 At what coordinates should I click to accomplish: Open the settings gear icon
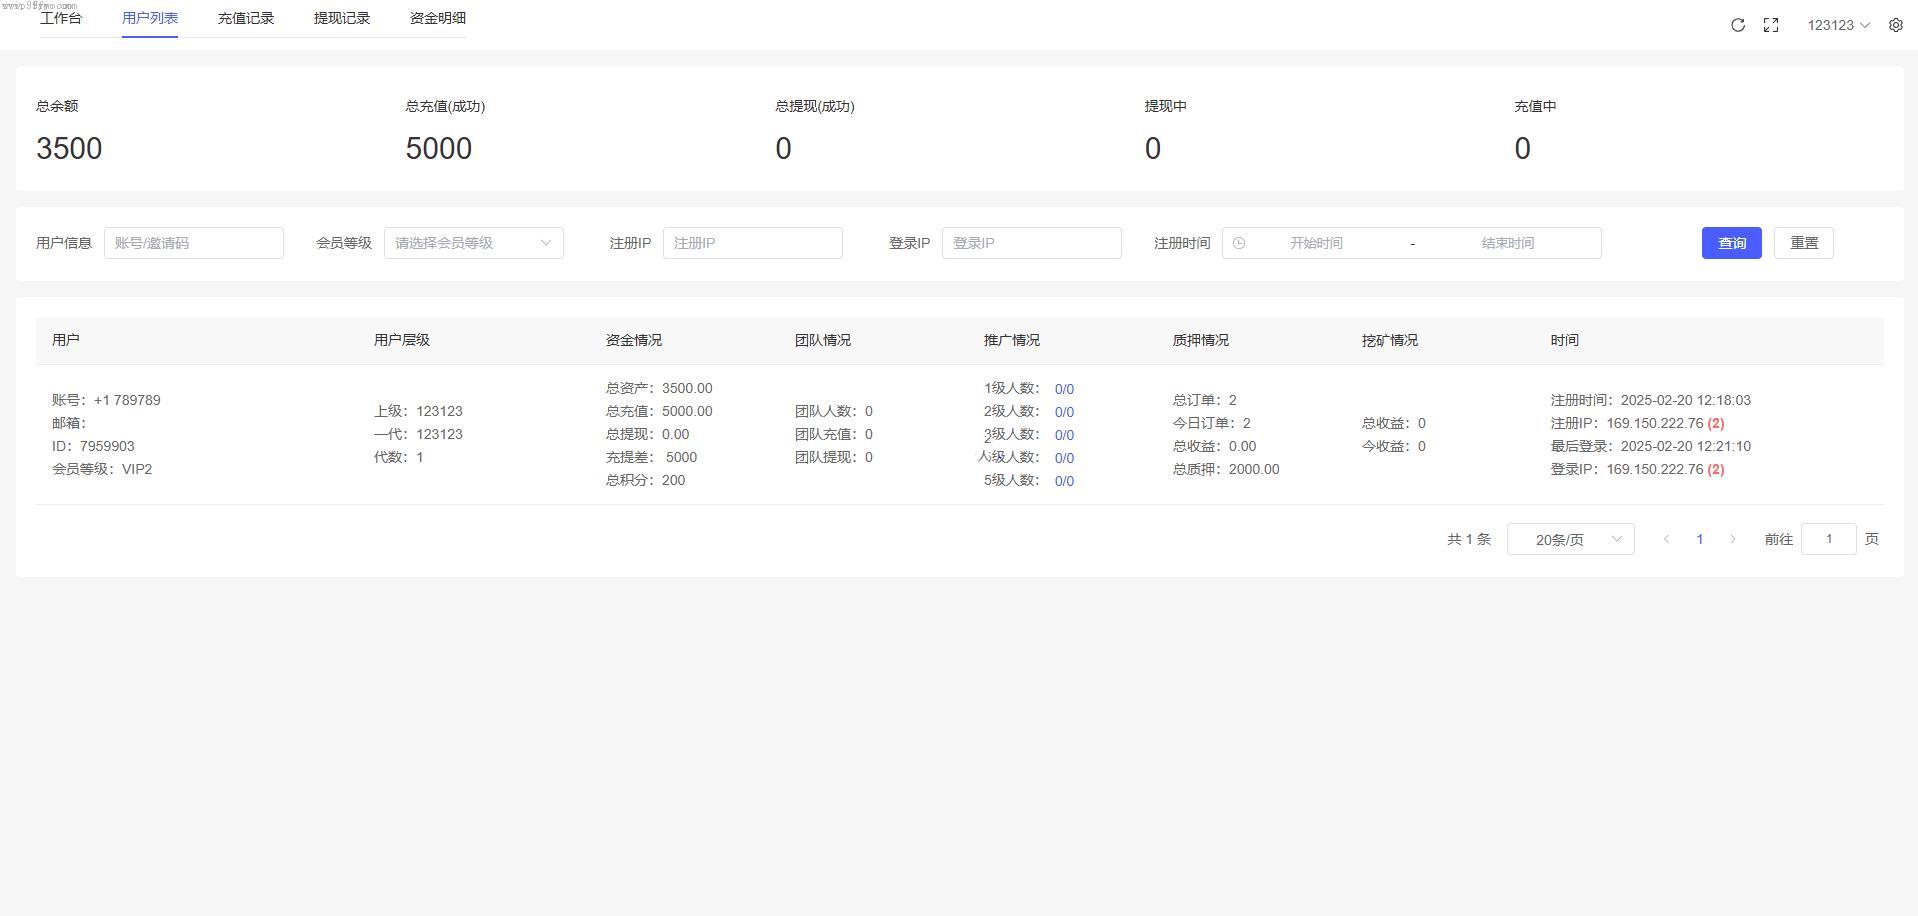[1895, 25]
